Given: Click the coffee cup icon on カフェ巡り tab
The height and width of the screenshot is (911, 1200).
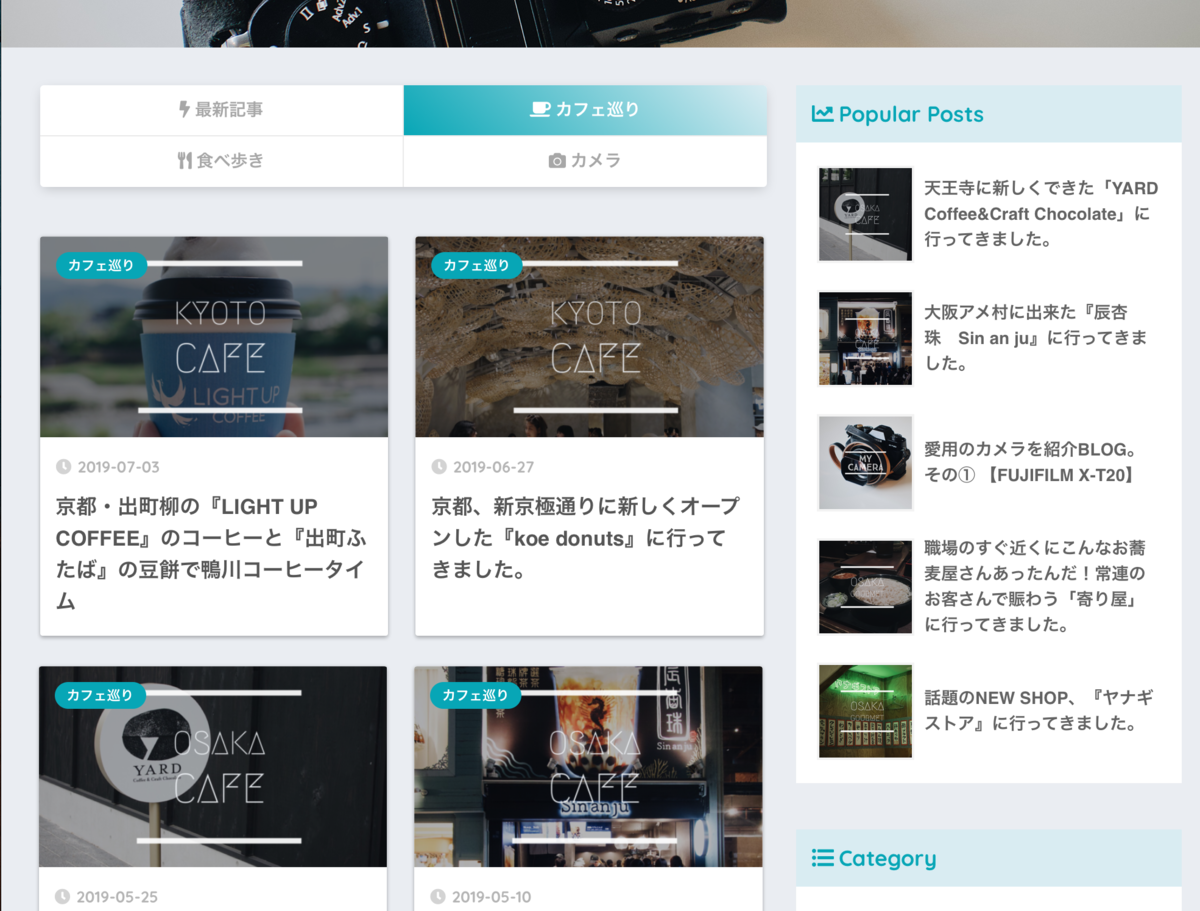Looking at the screenshot, I should pyautogui.click(x=540, y=110).
